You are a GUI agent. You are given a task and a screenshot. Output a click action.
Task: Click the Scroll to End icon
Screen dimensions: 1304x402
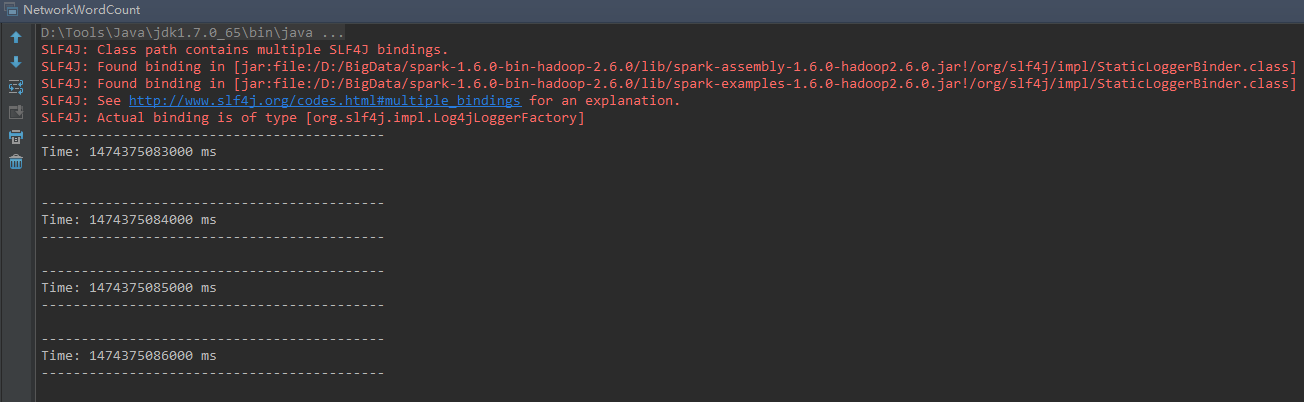(16, 112)
